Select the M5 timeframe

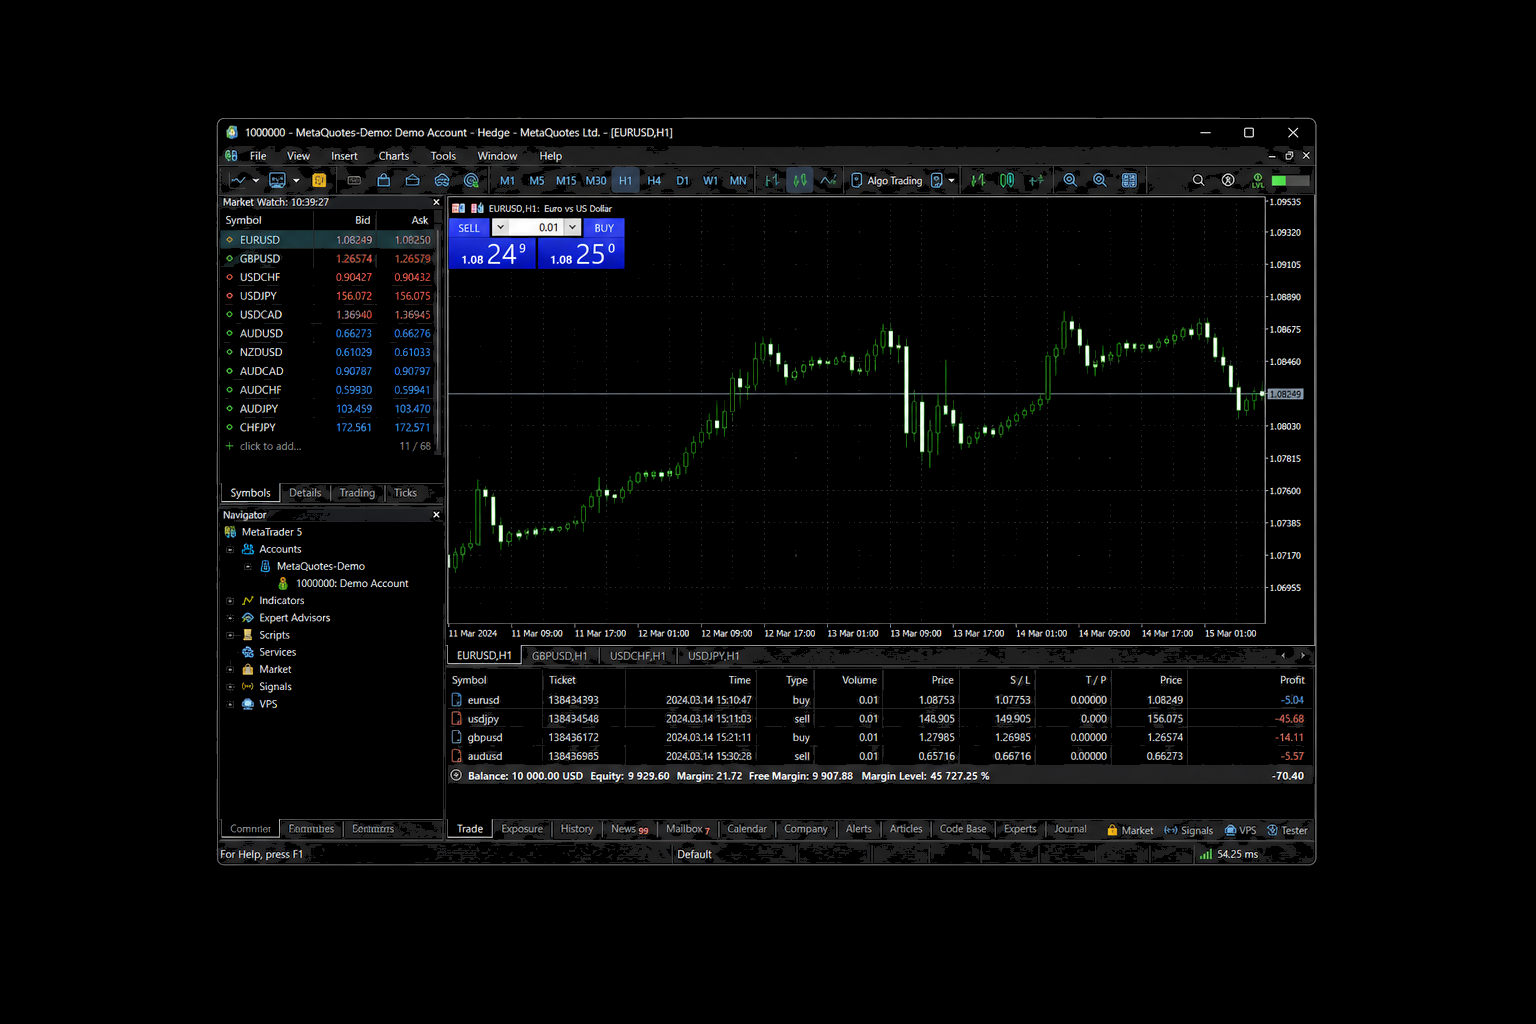point(537,181)
